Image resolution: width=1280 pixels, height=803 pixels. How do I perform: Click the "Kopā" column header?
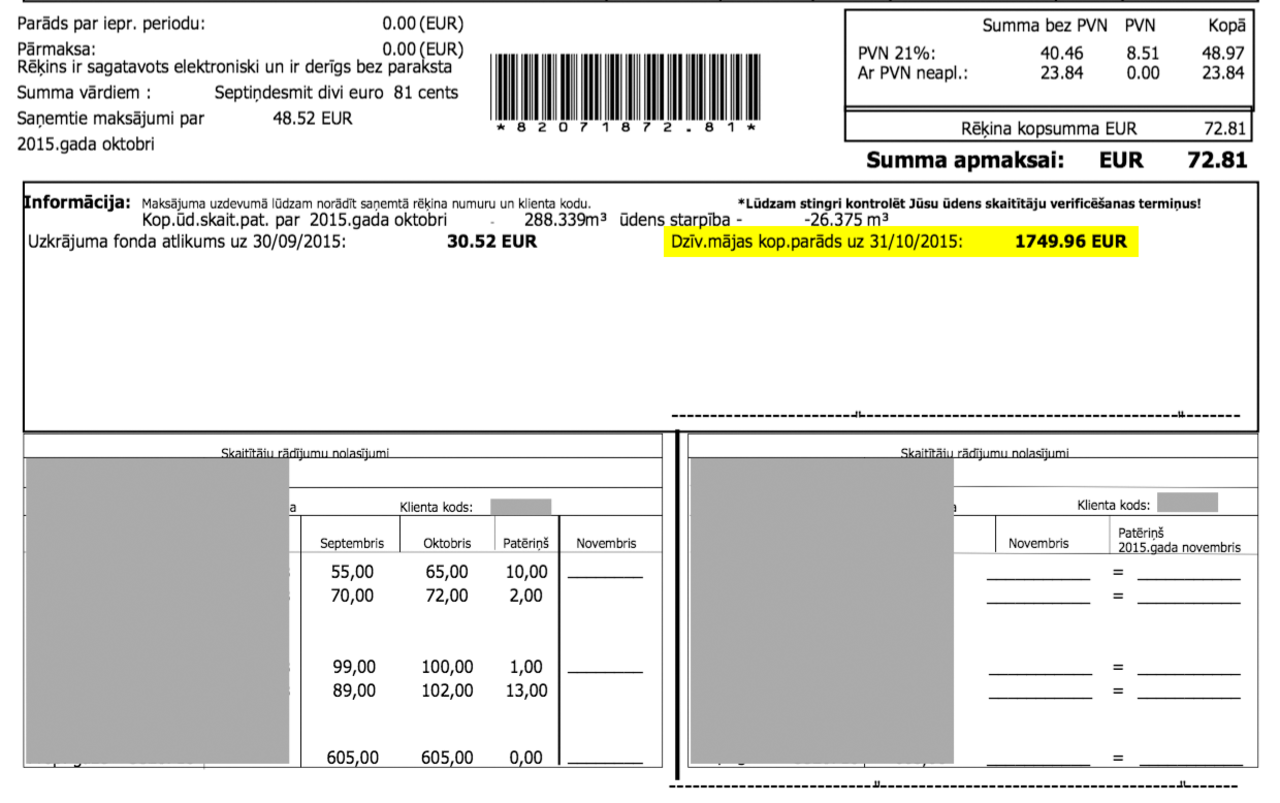pos(1225,28)
